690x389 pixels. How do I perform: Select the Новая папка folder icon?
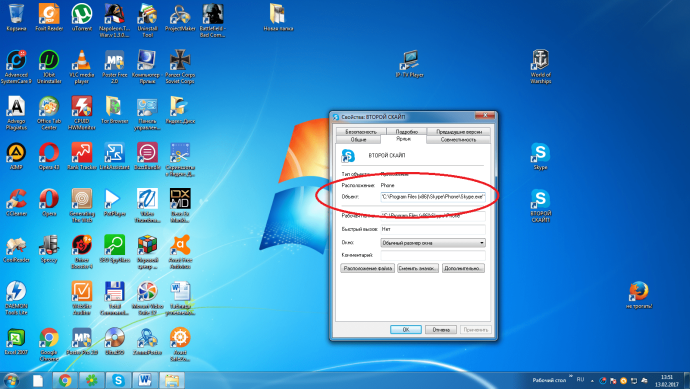(278, 18)
